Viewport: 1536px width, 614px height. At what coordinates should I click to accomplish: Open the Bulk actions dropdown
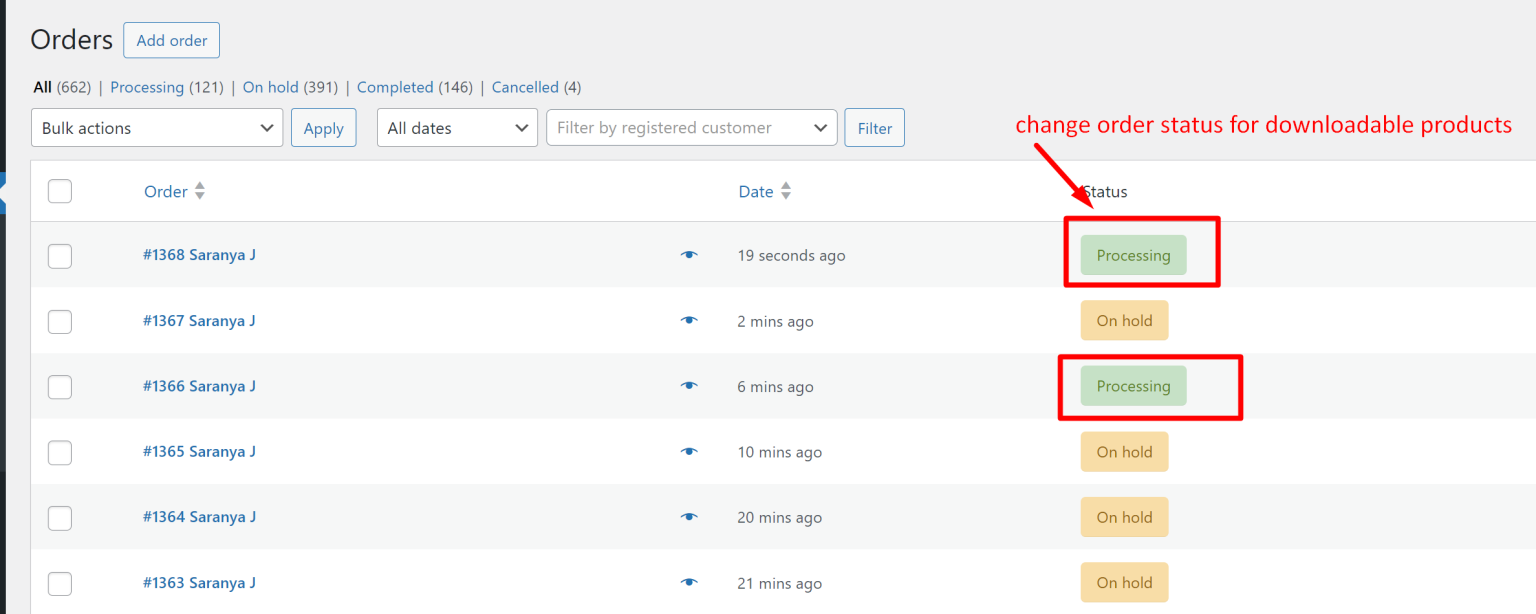pyautogui.click(x=156, y=127)
